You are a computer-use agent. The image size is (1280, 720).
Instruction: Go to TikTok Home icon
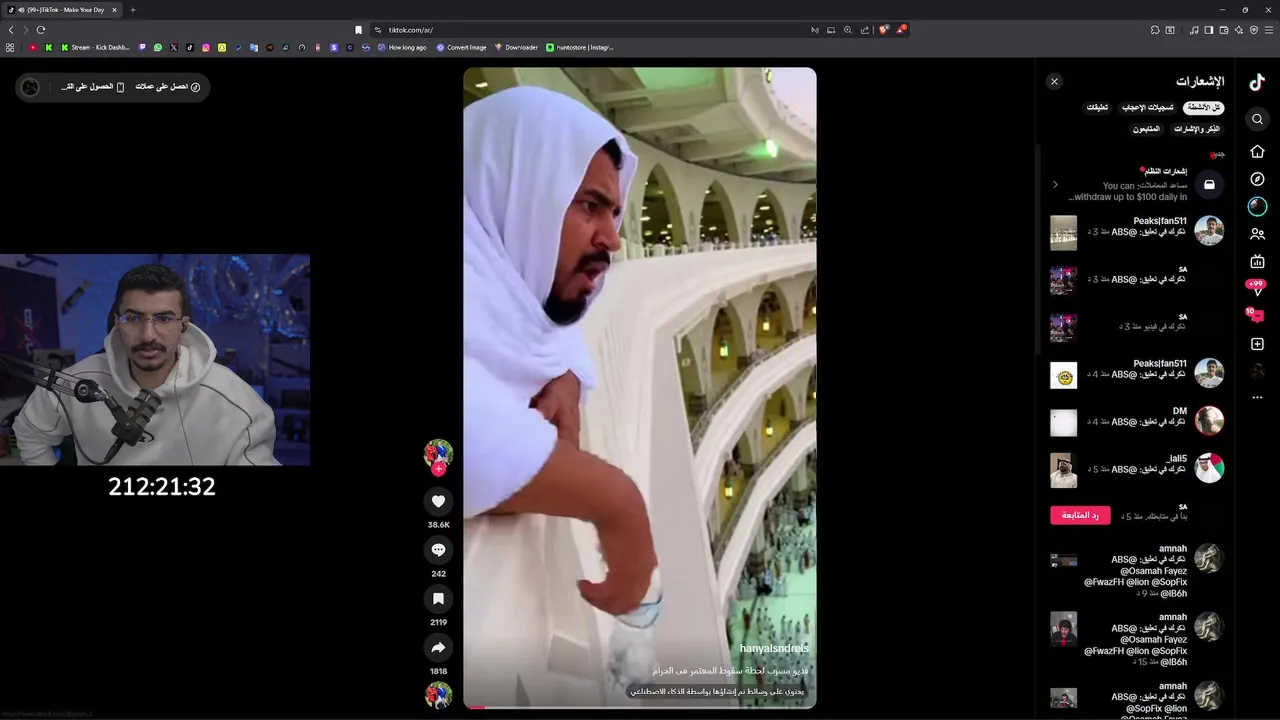(x=1257, y=151)
